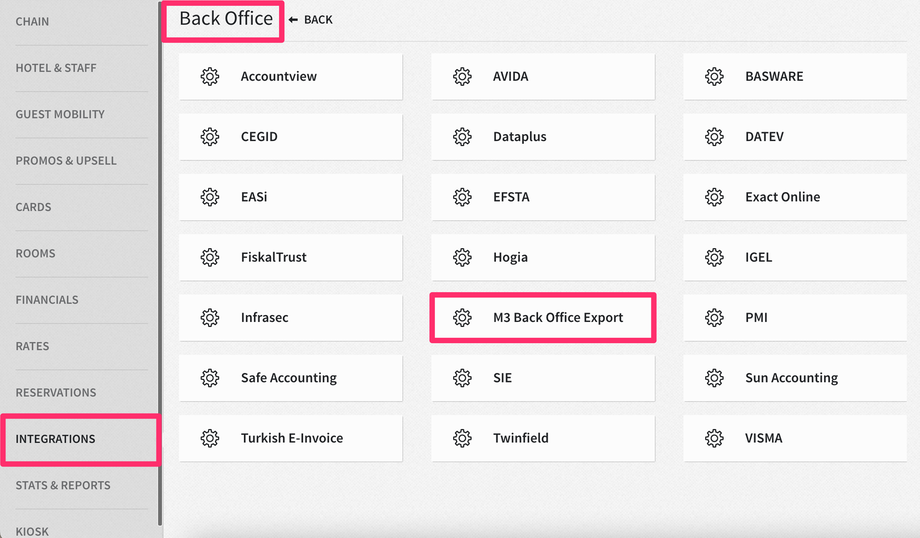Click the Safe Accounting gear icon
The image size is (920, 538).
pyautogui.click(x=209, y=378)
